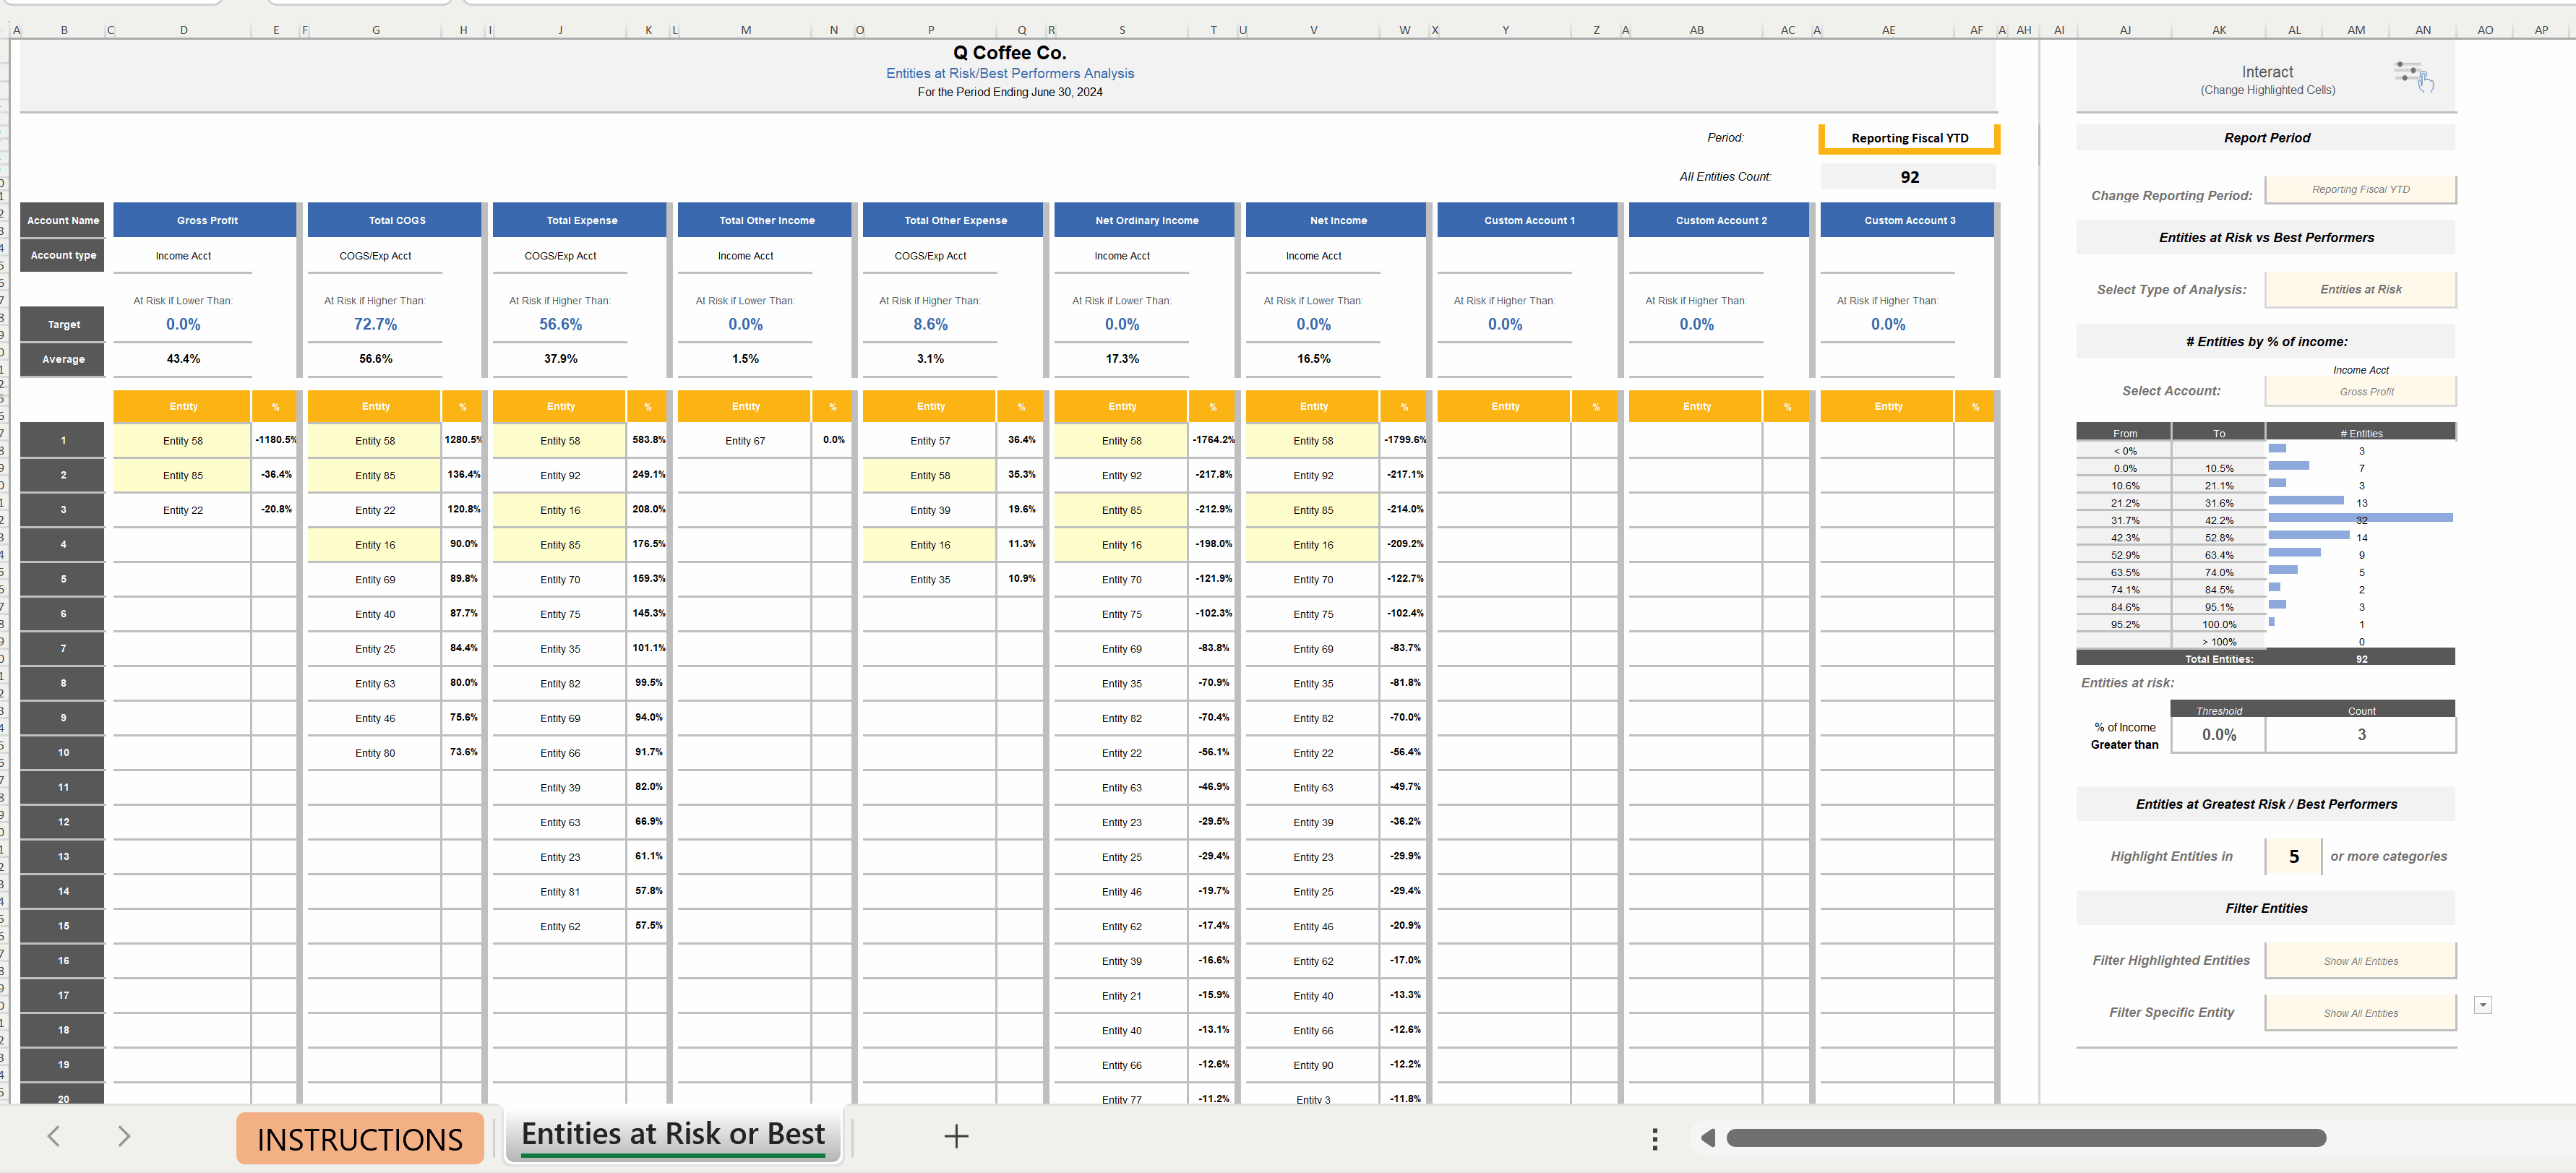The height and width of the screenshot is (1173, 2576).
Task: Select the Custom Account 1 header
Action: 1529,221
